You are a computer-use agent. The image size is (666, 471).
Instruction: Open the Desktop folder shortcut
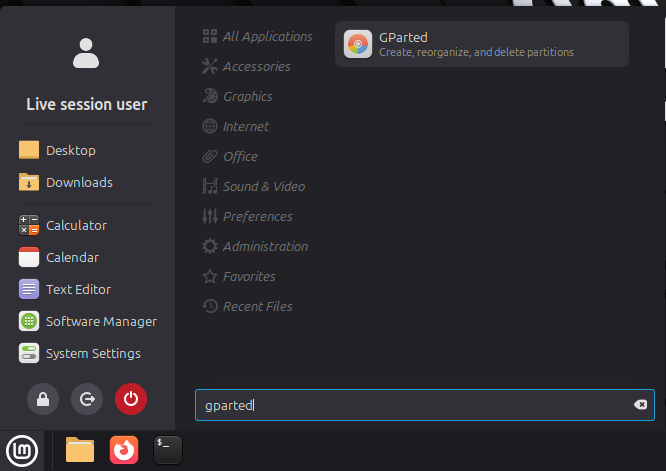pos(57,150)
